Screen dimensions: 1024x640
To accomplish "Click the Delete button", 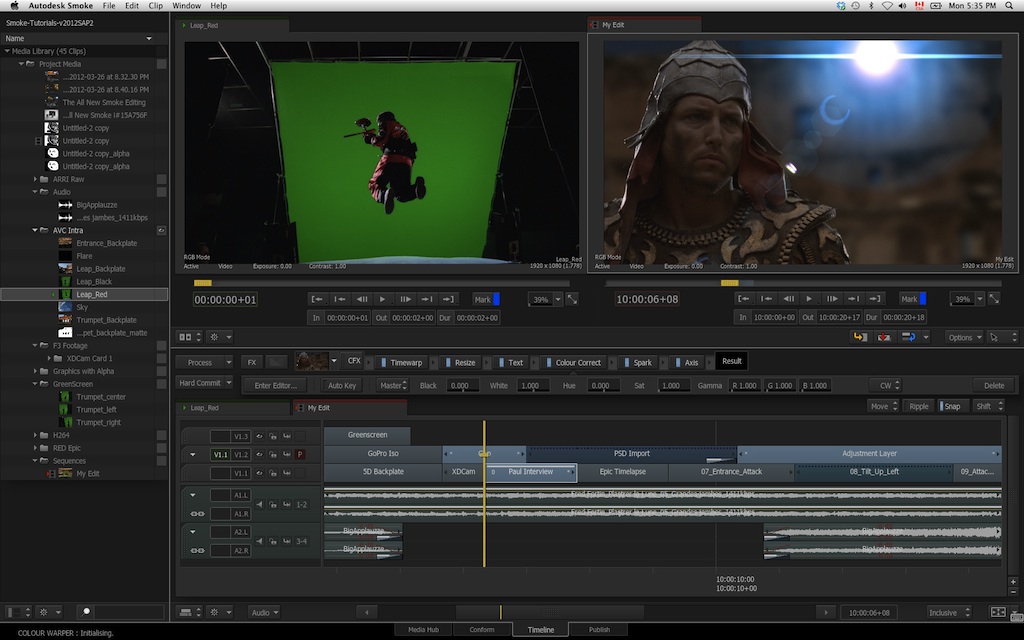I will [x=994, y=385].
